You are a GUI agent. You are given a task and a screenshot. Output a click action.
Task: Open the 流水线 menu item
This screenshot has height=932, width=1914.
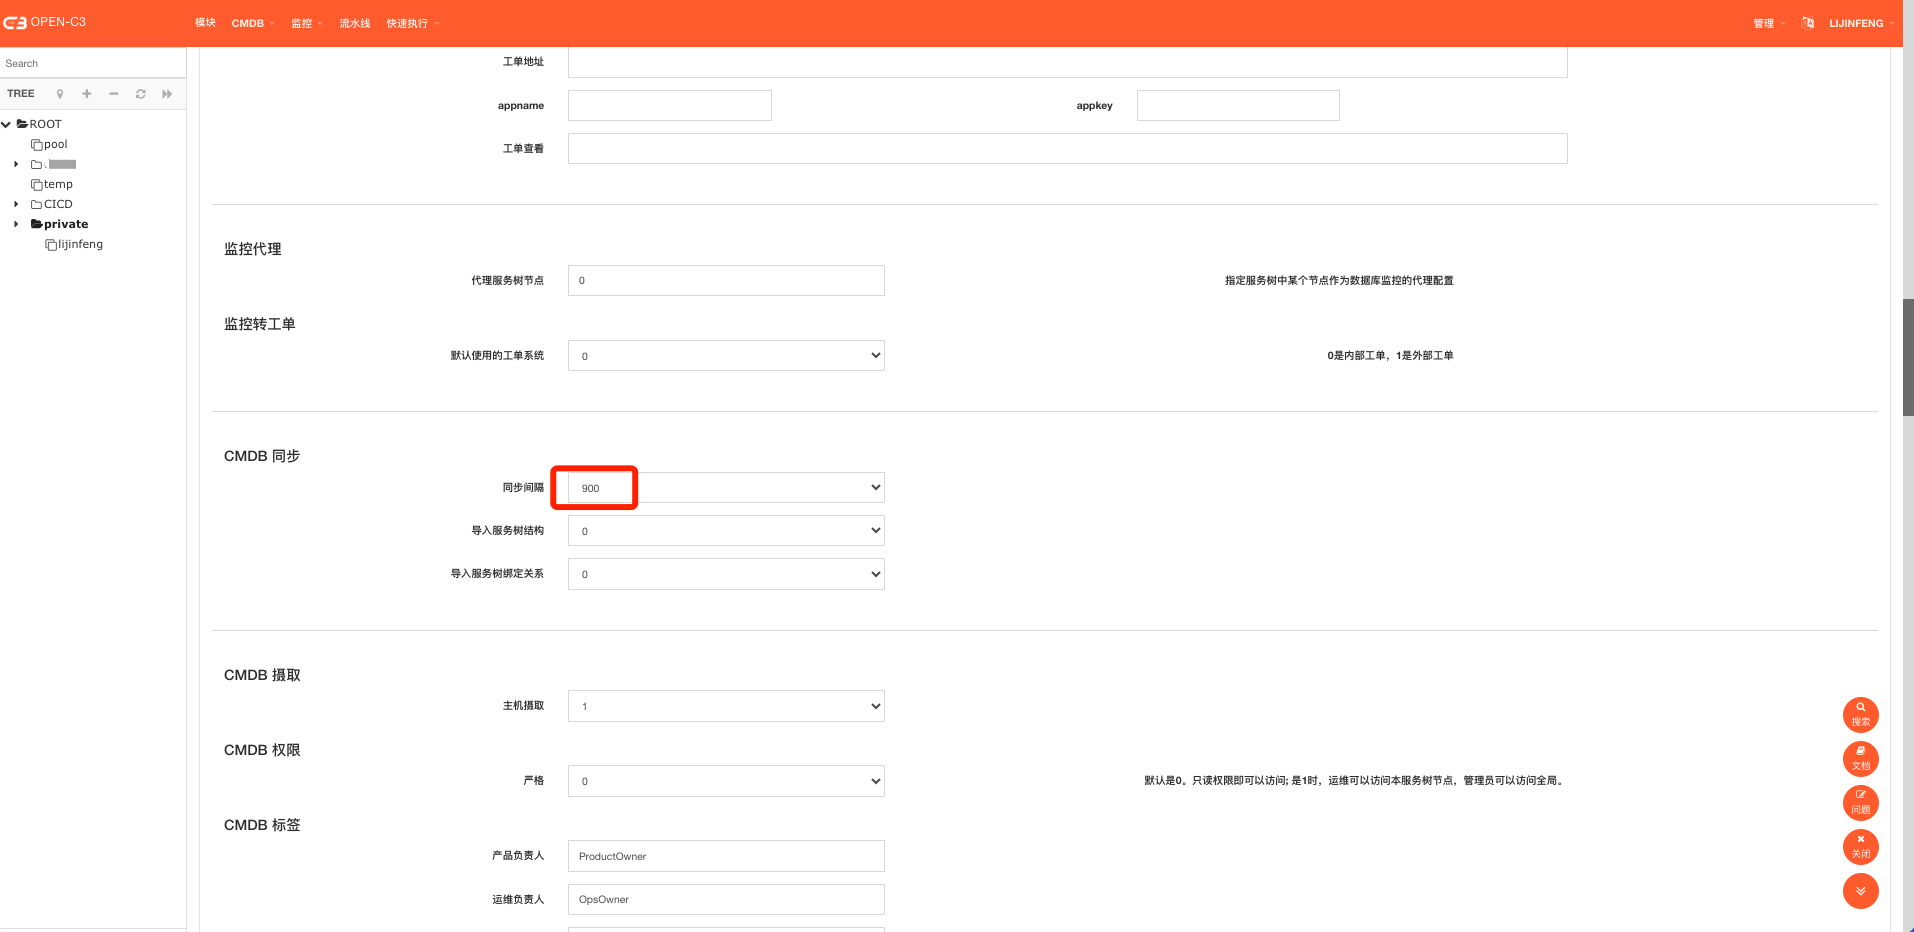(x=355, y=23)
